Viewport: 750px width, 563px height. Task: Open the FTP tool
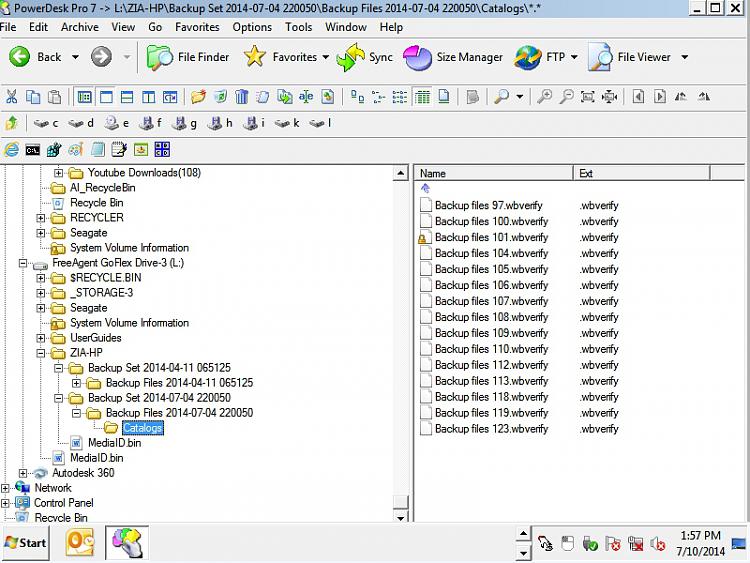point(540,57)
